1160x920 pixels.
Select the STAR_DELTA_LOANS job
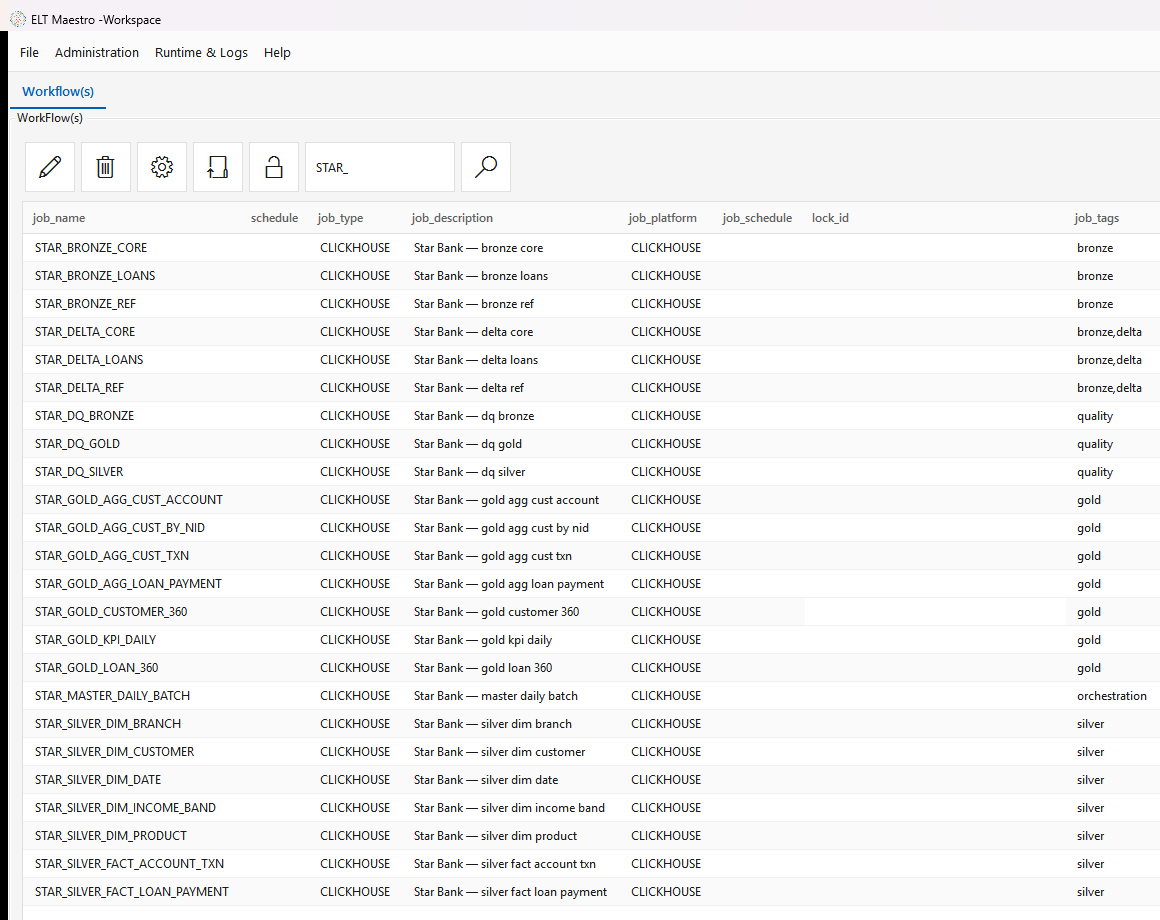pyautogui.click(x=89, y=360)
